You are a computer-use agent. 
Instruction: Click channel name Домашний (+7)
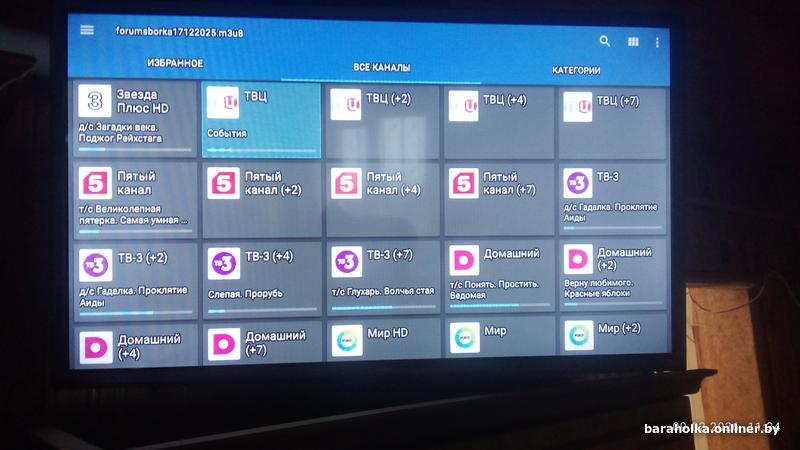coord(276,342)
